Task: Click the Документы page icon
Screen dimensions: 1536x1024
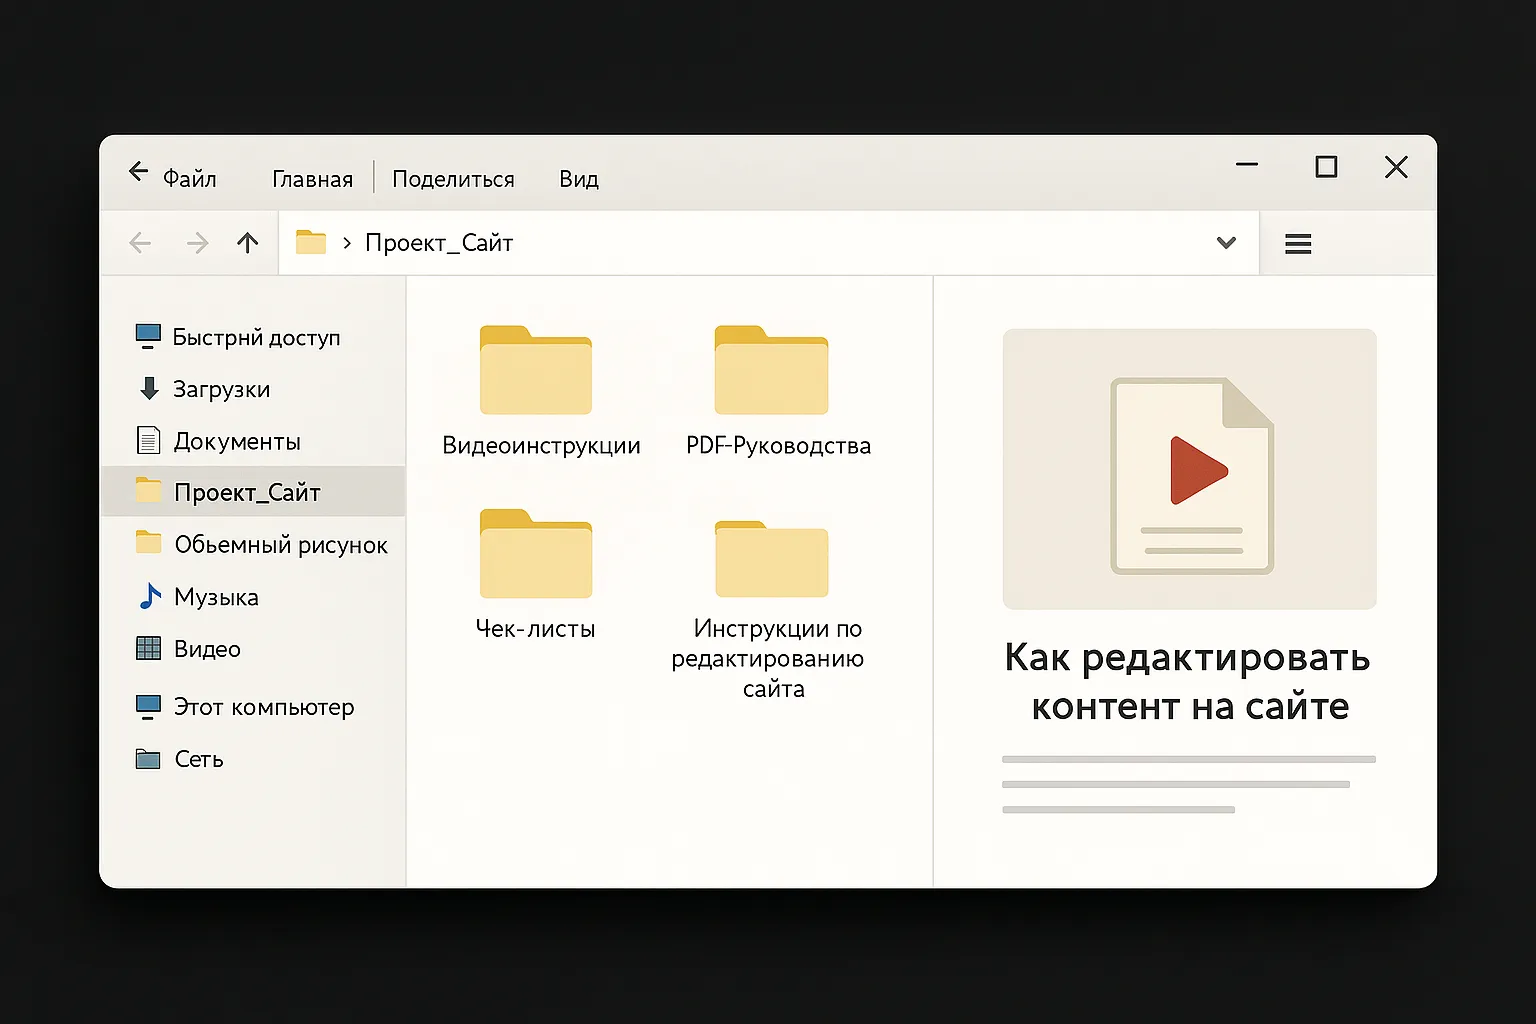Action: click(x=148, y=440)
